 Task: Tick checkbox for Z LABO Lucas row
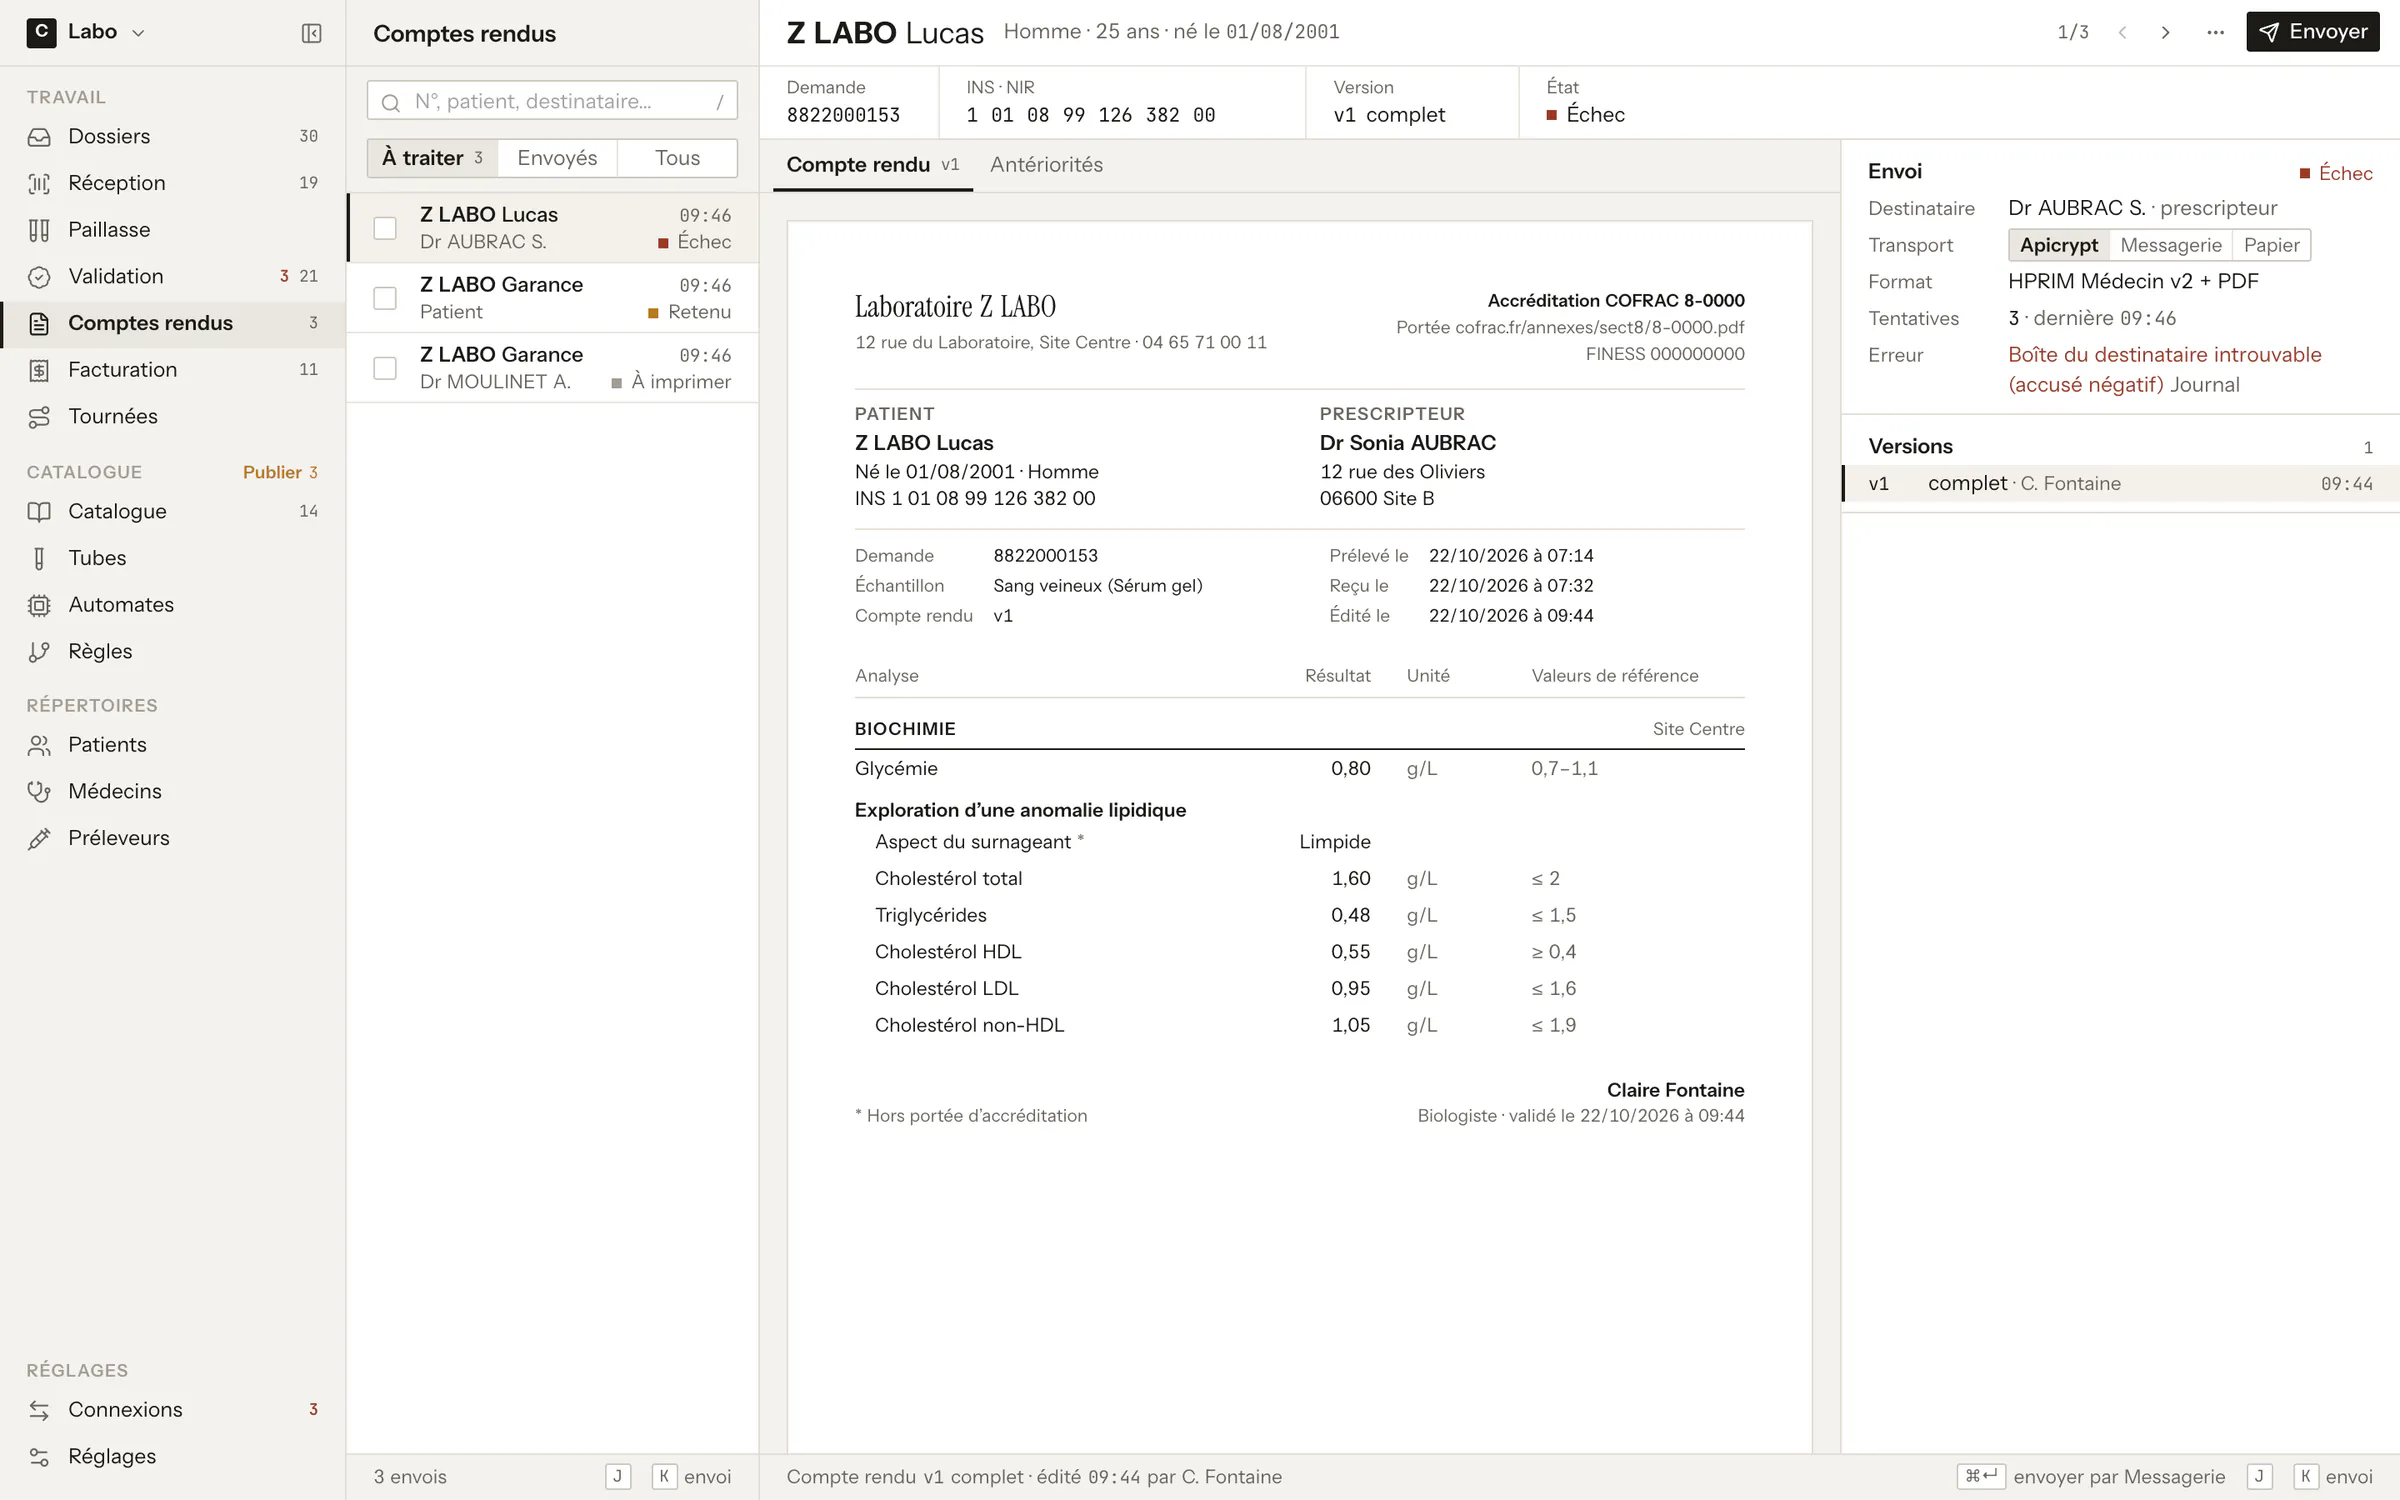tap(385, 229)
